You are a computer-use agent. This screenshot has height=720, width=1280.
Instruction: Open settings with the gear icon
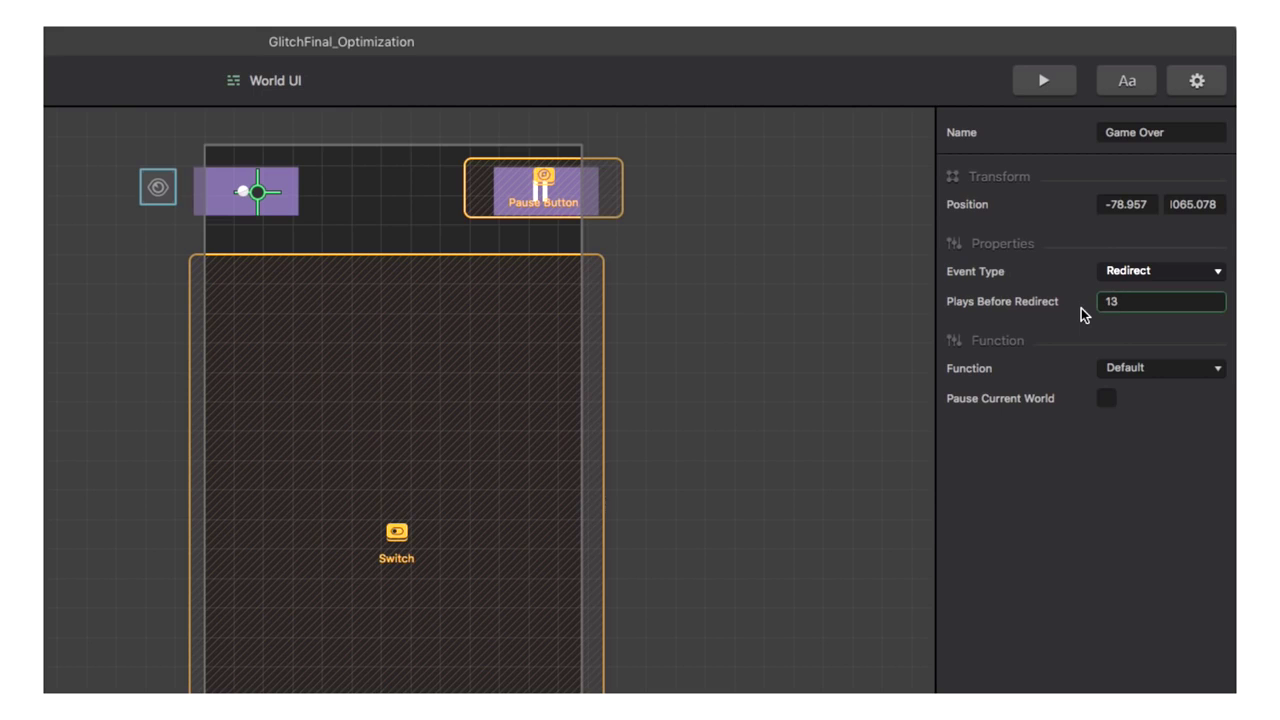(1196, 81)
